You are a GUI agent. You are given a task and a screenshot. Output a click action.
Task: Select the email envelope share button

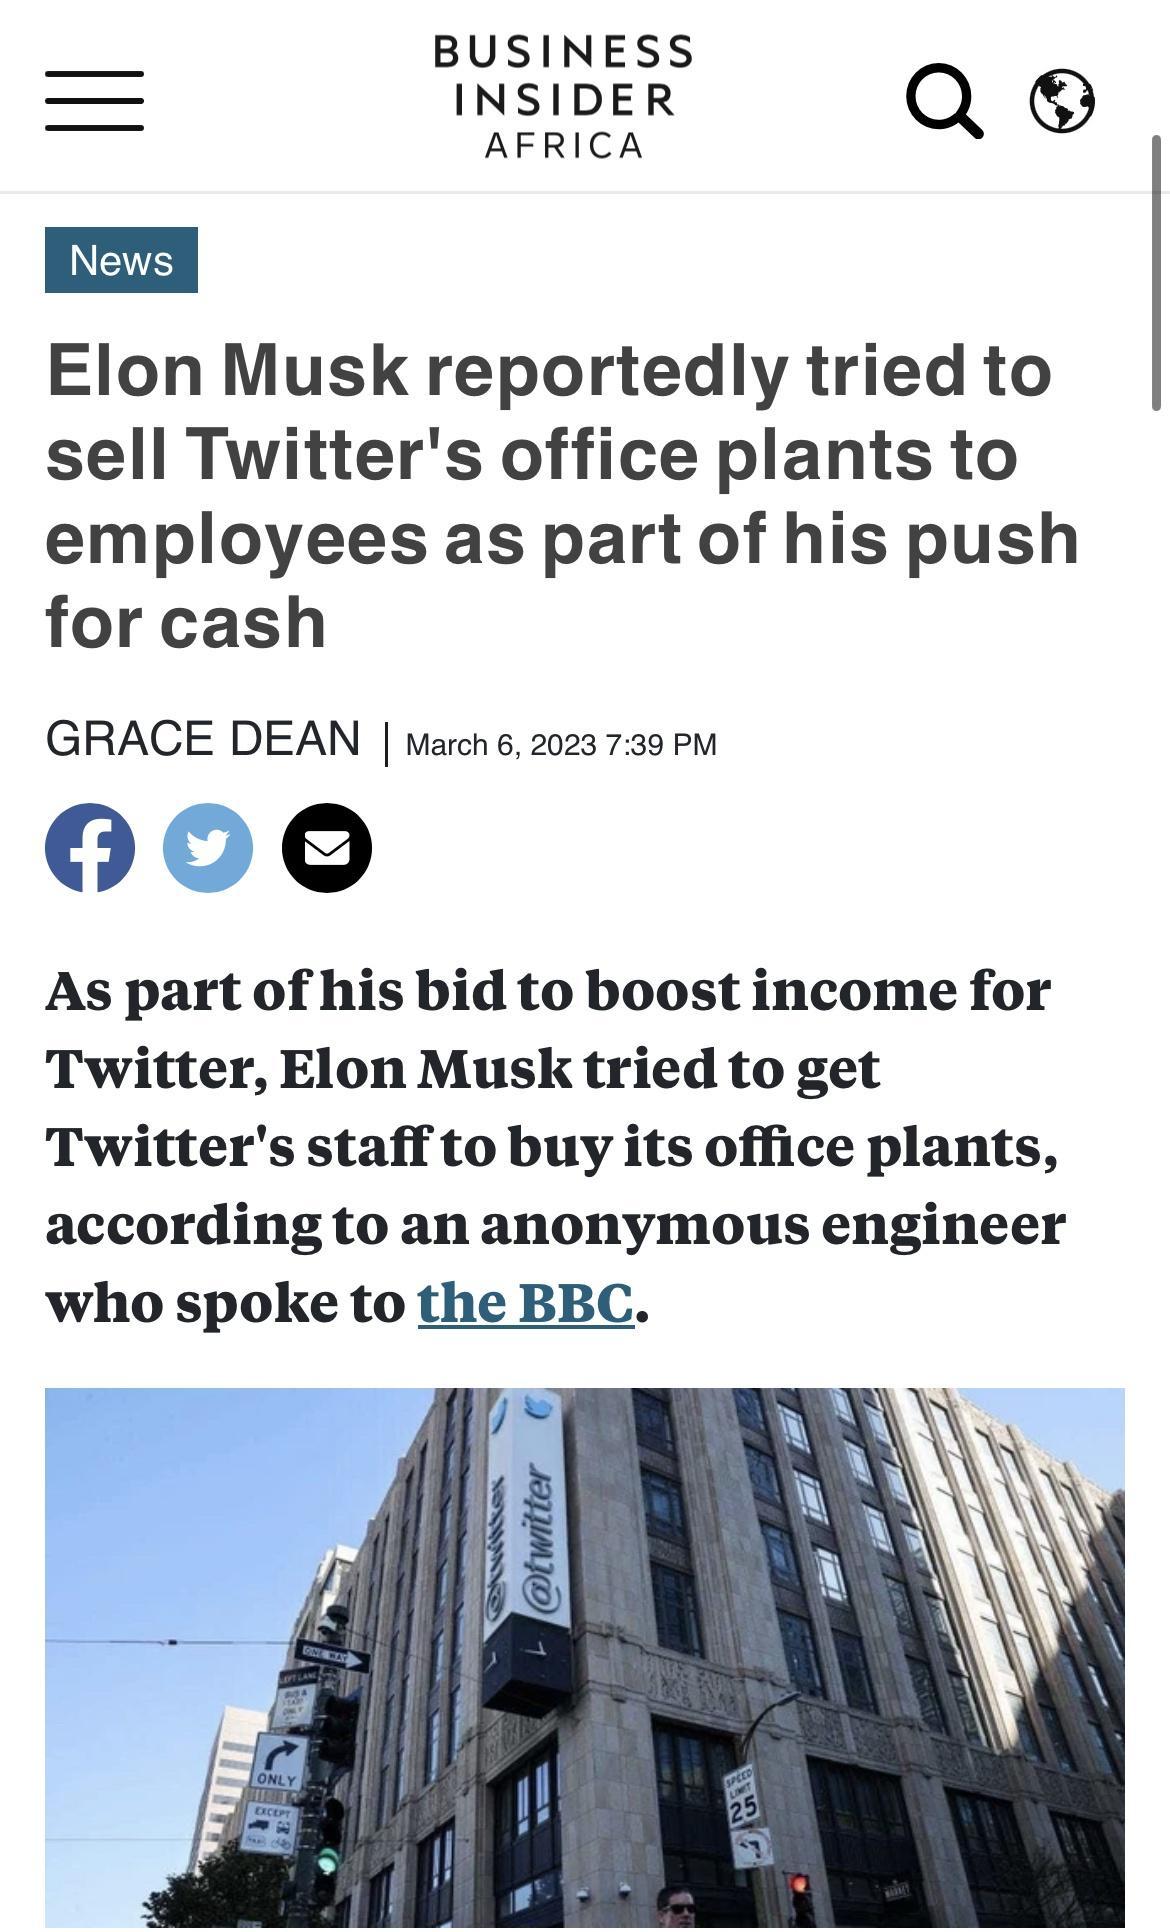tap(324, 846)
